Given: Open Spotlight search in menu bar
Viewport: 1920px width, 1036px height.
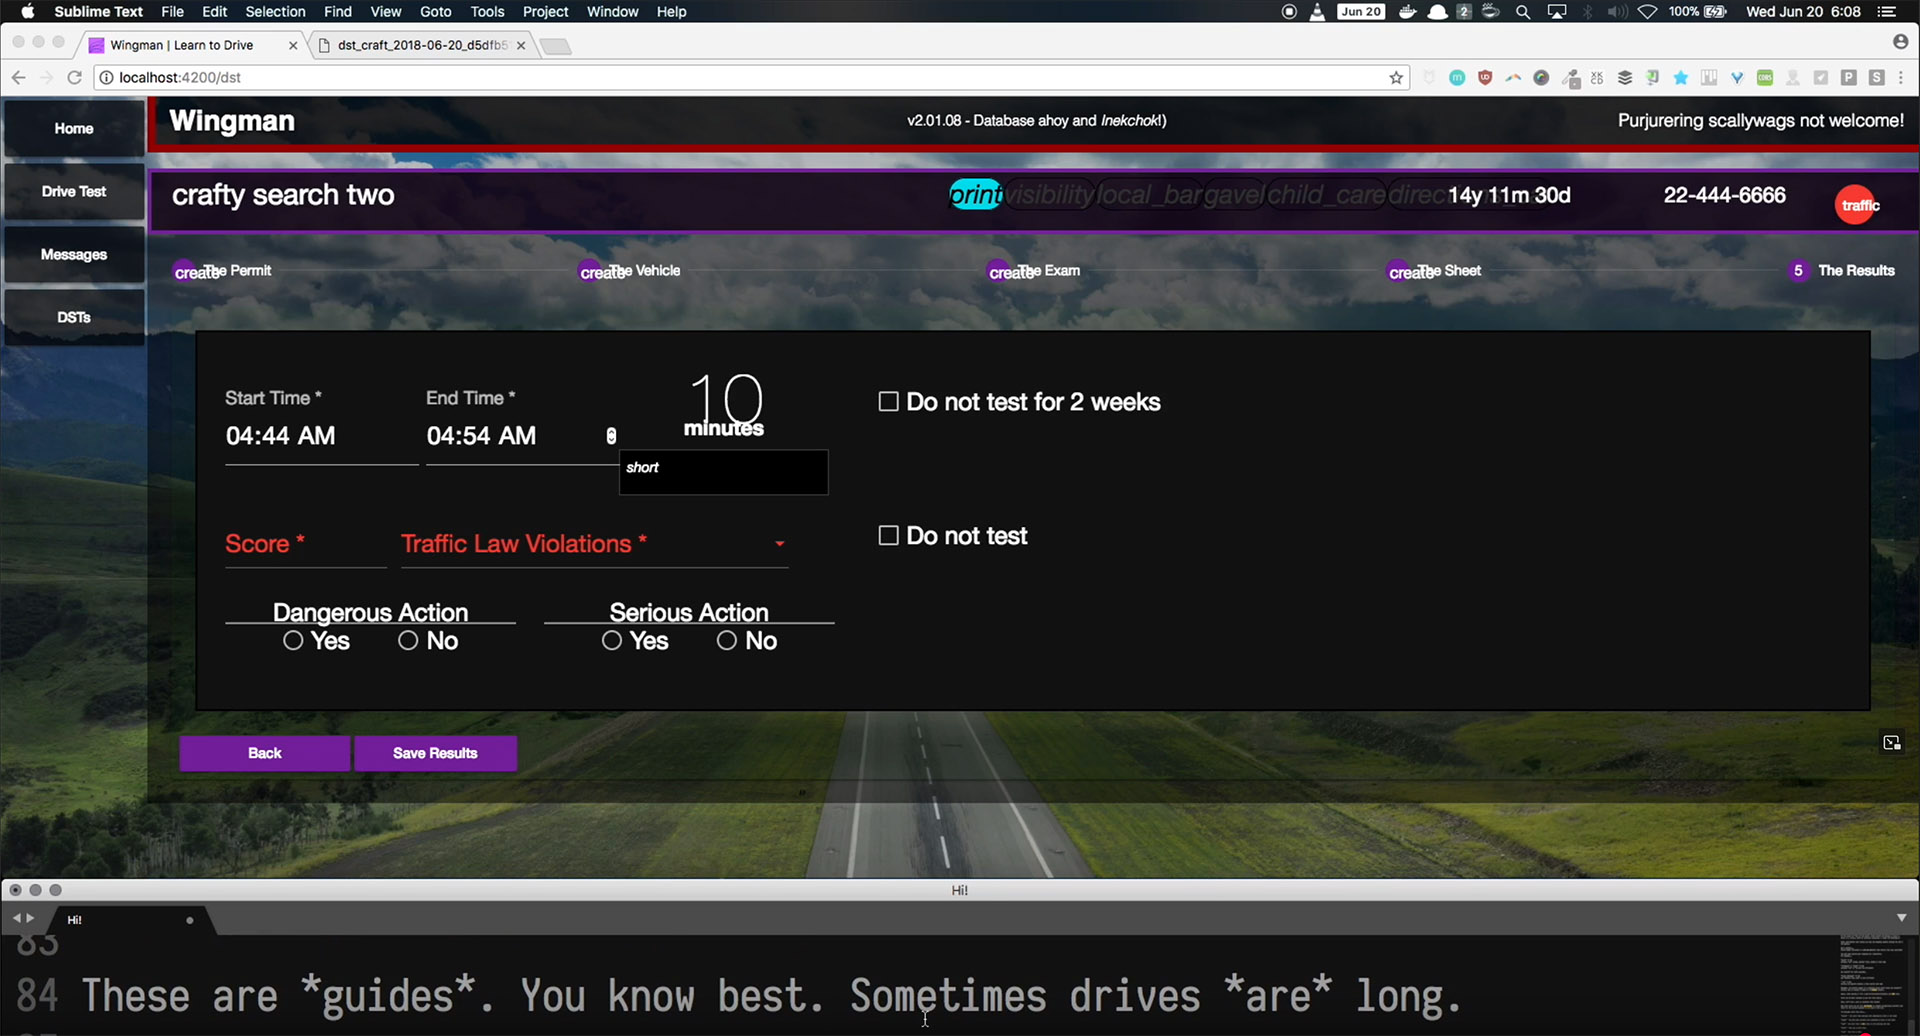Looking at the screenshot, I should click(x=1522, y=12).
